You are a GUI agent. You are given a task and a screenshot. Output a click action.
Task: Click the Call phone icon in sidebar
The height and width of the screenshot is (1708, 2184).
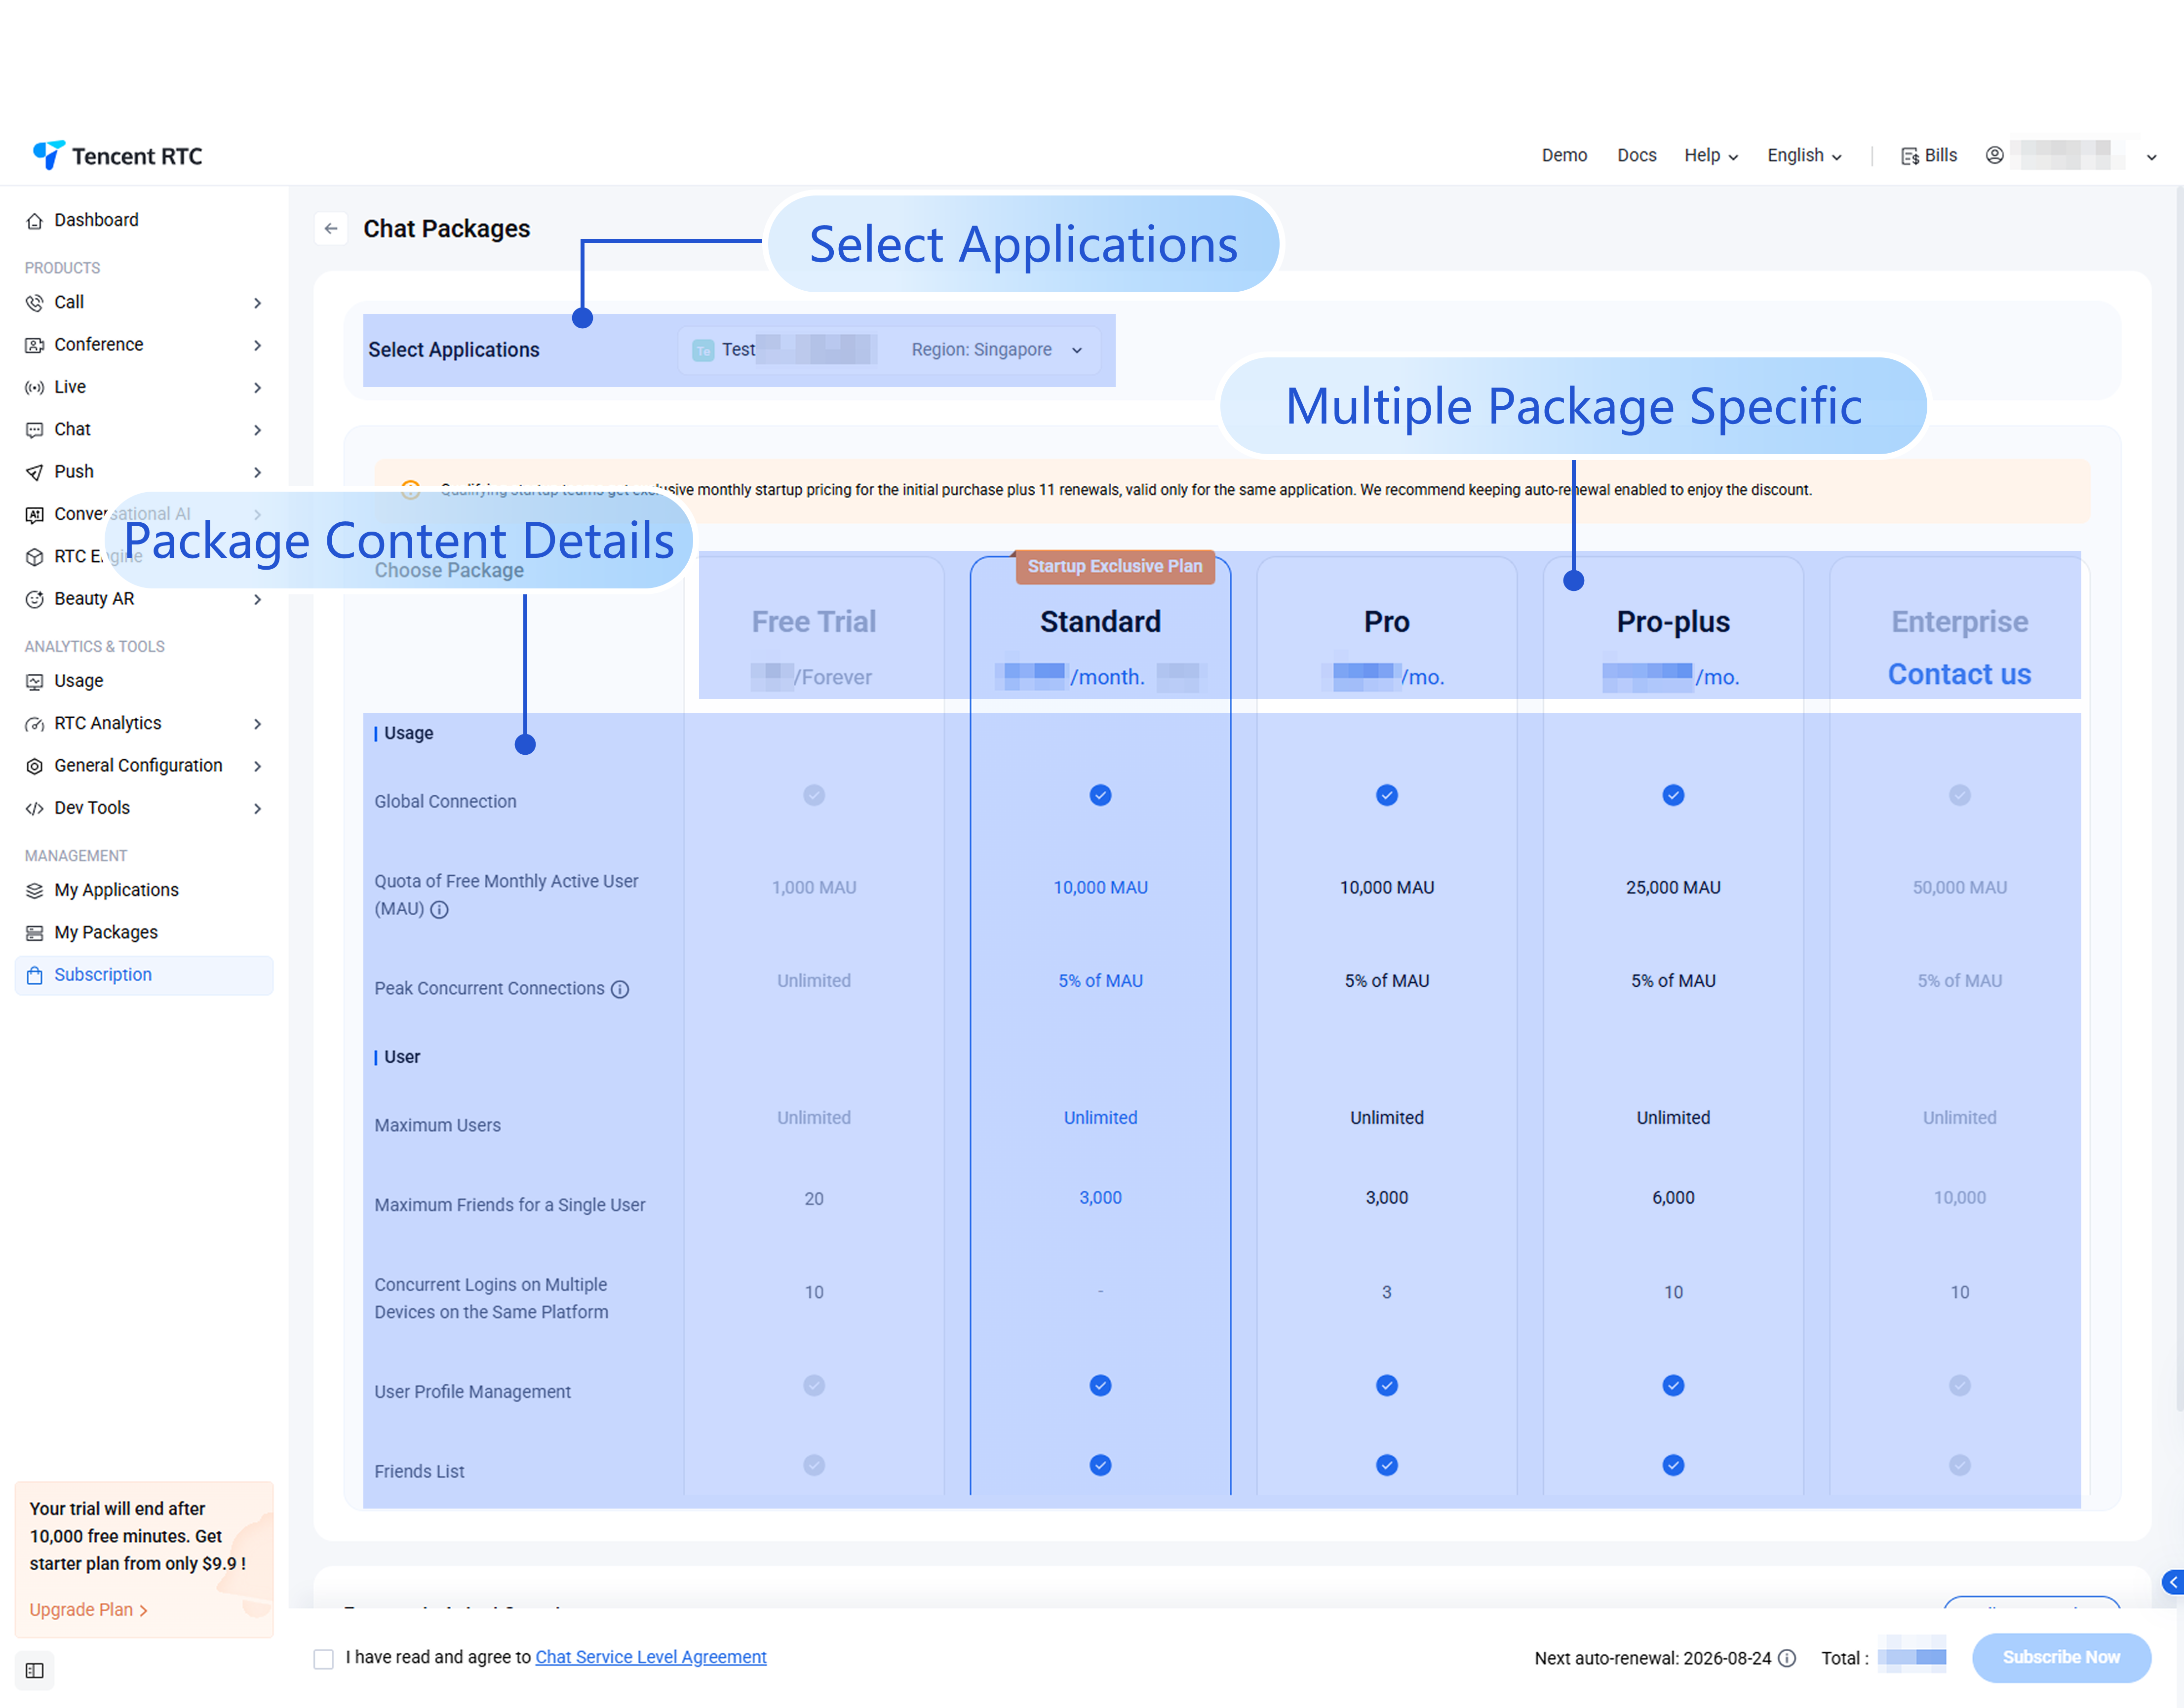[35, 303]
